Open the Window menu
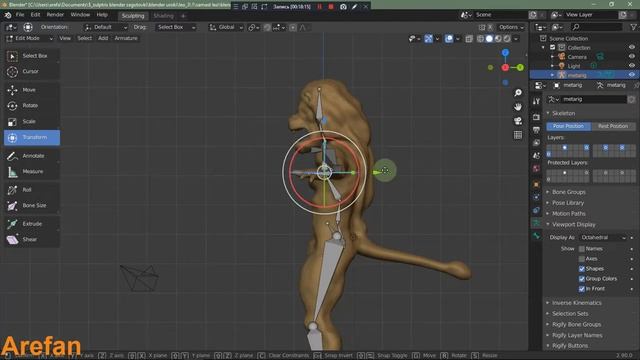Image resolution: width=640 pixels, height=360 pixels. (x=80, y=15)
